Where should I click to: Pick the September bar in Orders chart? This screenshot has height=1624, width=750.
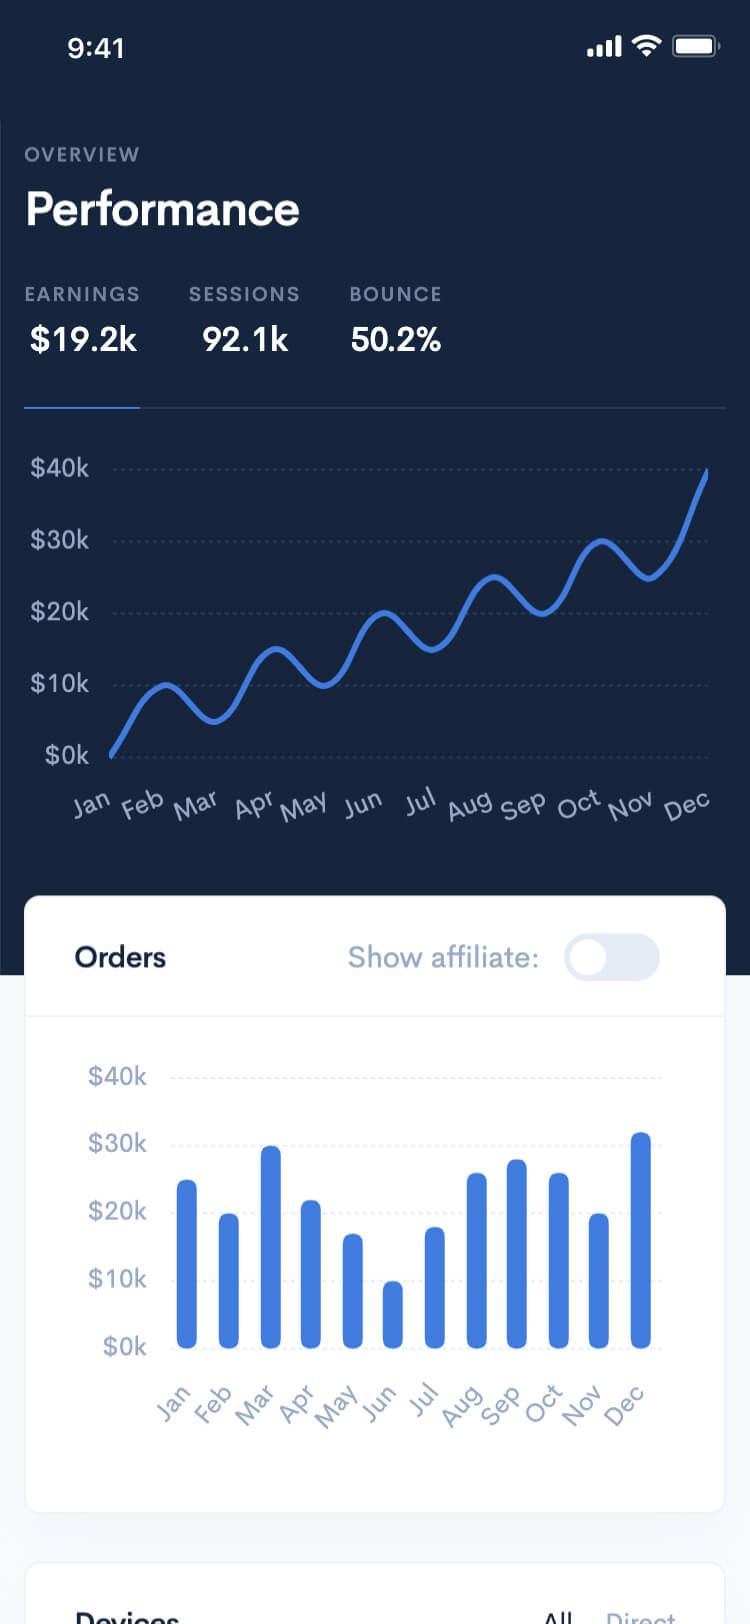517,1254
